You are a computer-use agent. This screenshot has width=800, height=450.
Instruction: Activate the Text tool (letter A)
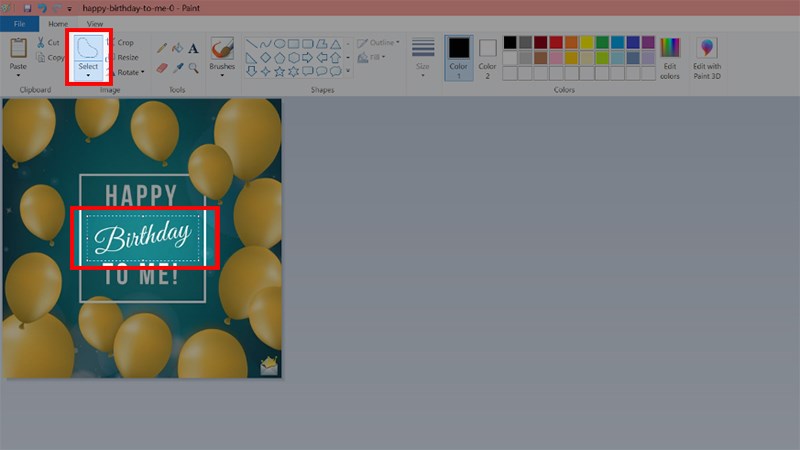[x=193, y=48]
